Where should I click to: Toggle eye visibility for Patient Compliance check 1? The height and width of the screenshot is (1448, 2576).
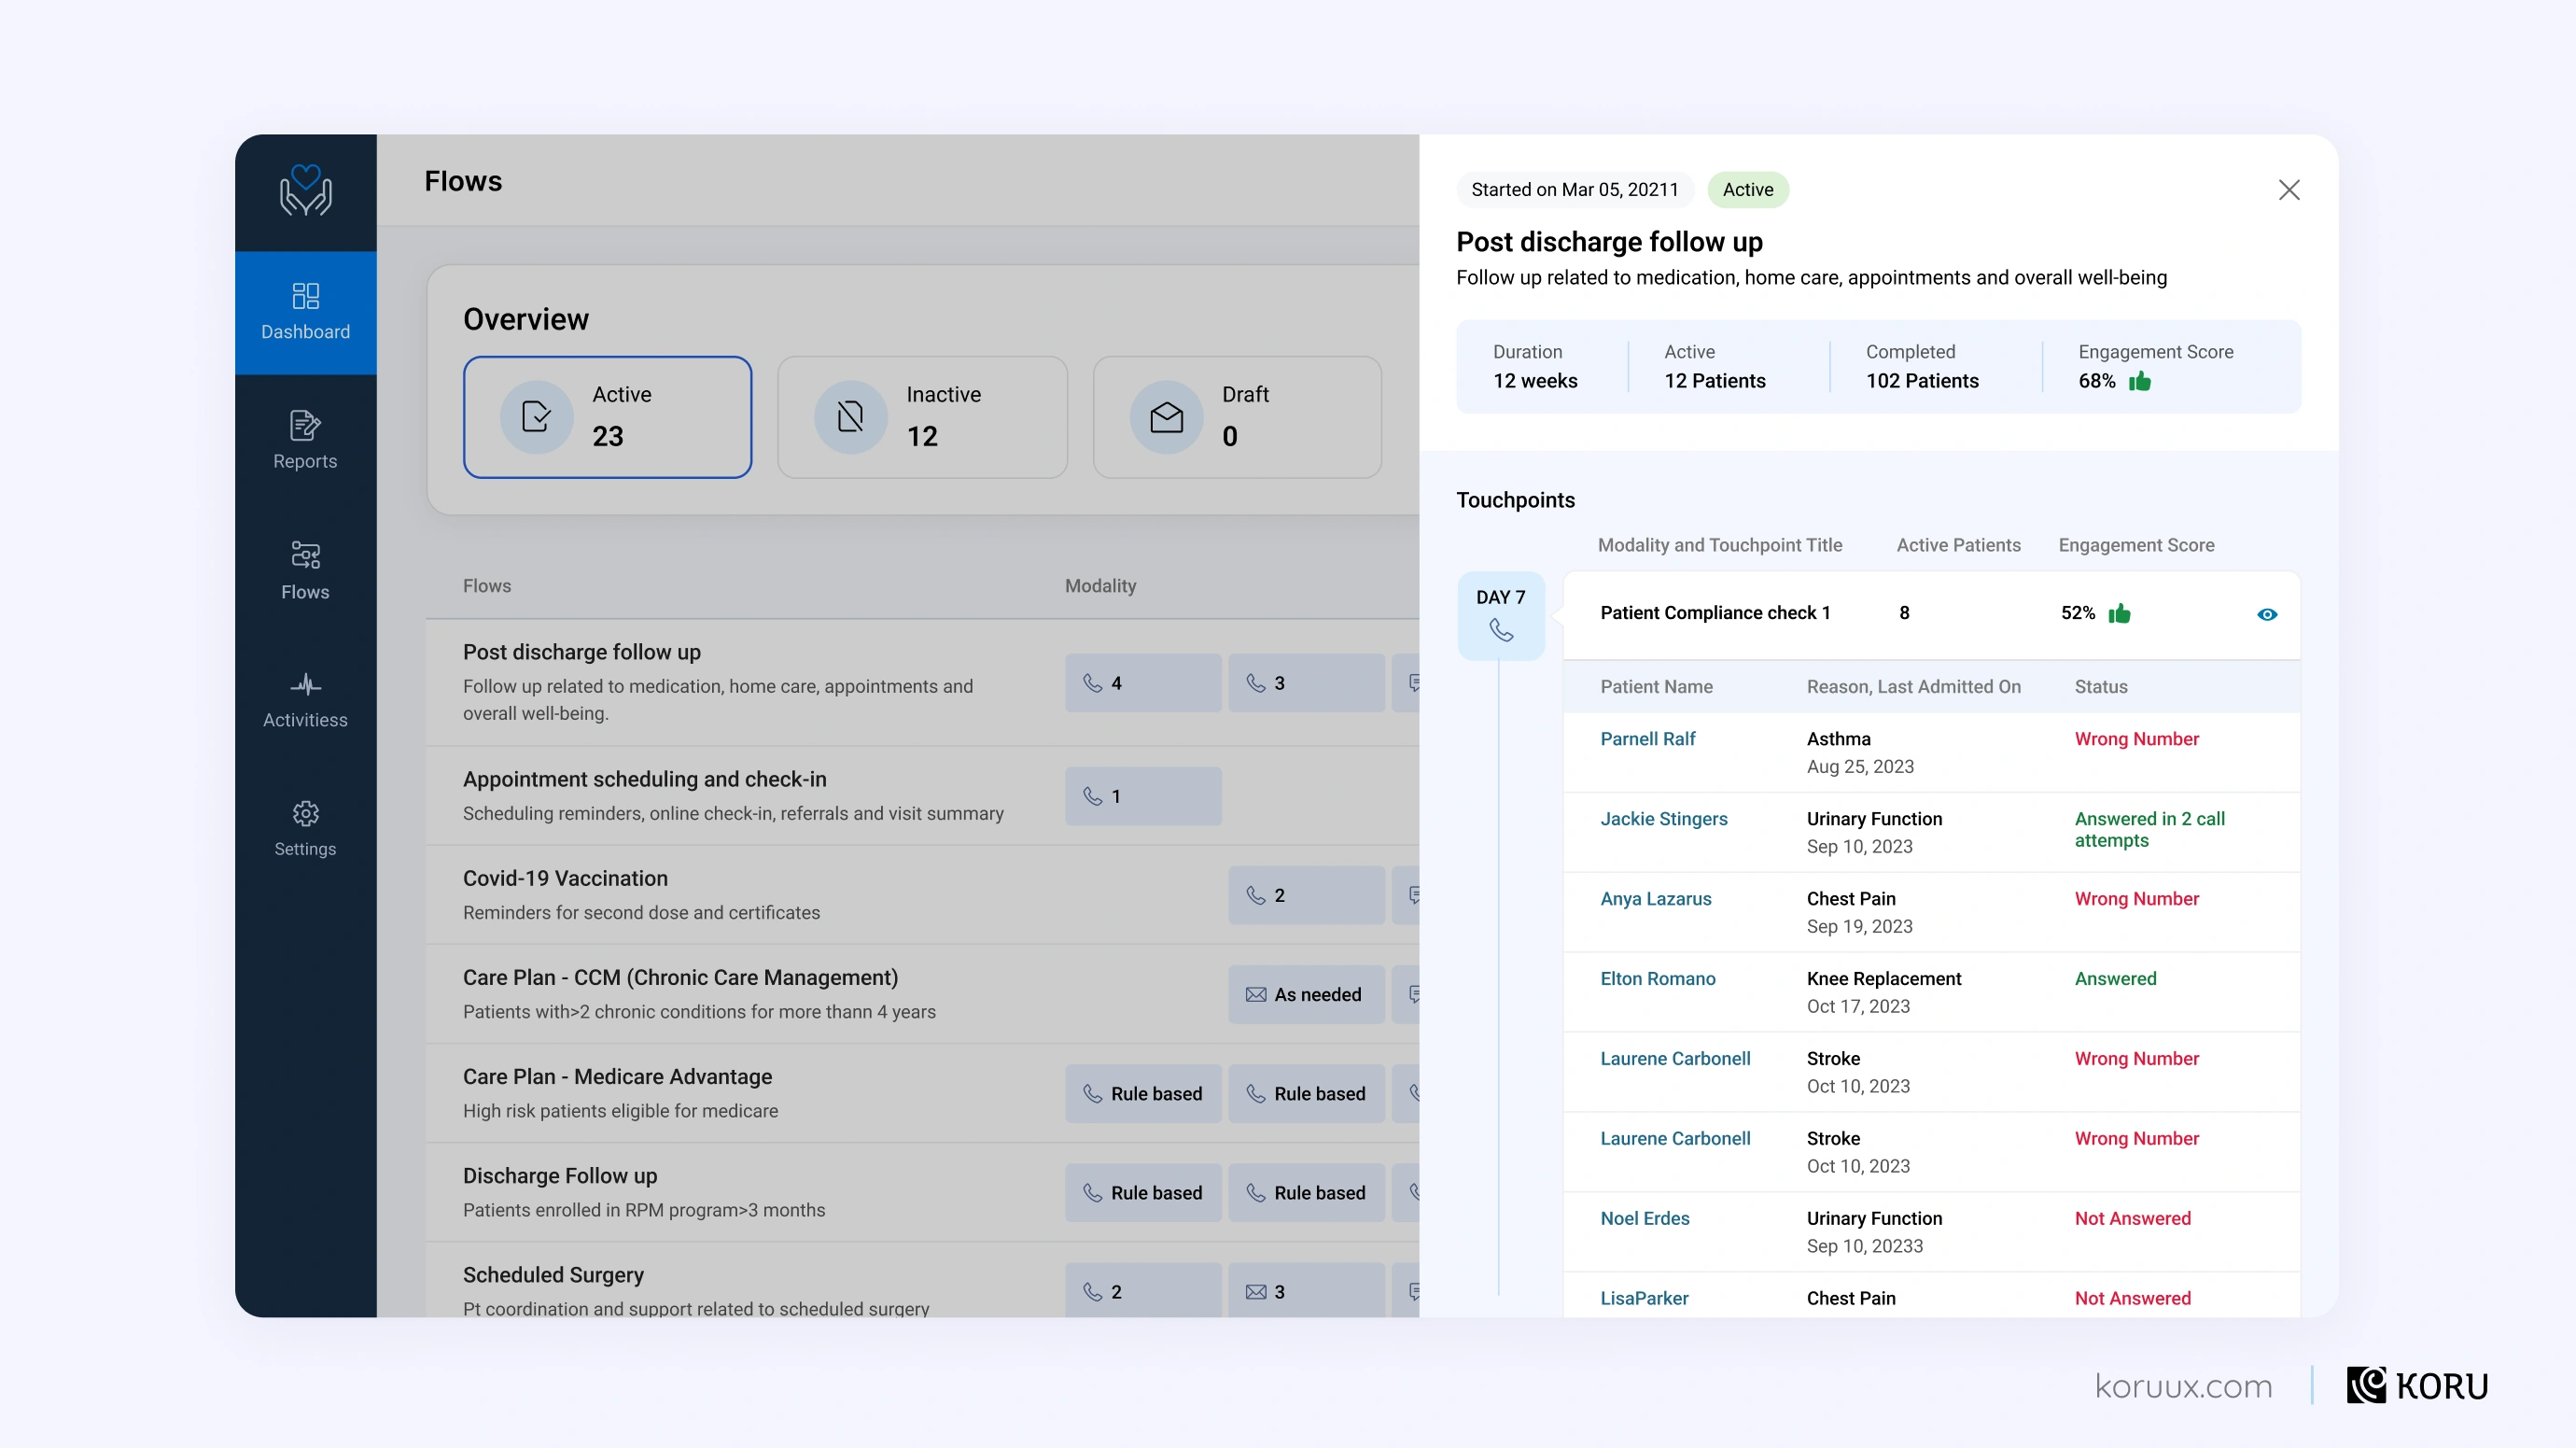[2267, 614]
